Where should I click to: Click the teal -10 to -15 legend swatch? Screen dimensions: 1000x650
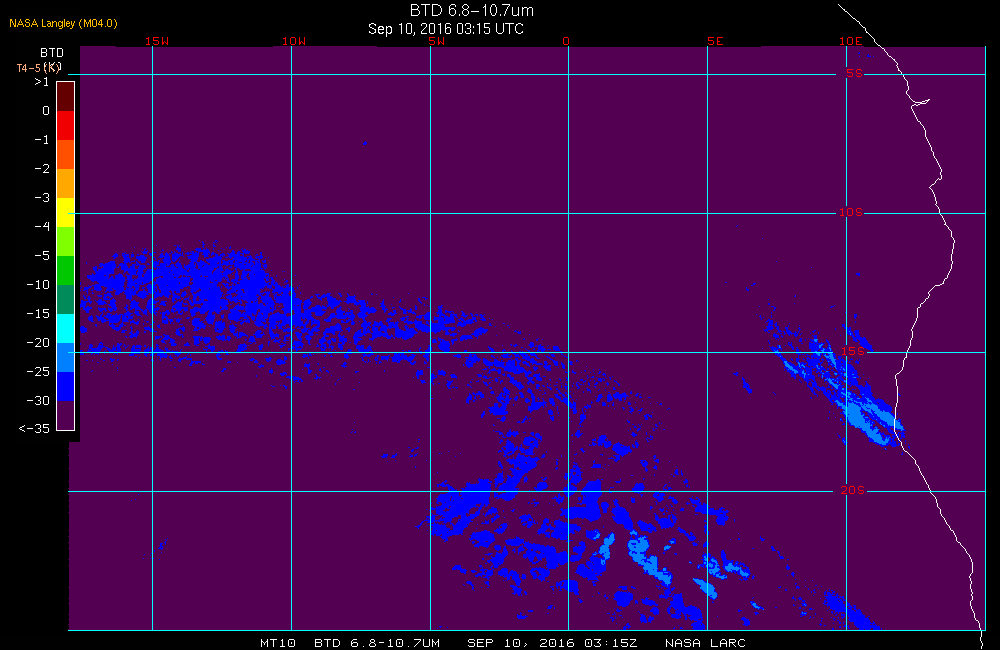[66, 299]
